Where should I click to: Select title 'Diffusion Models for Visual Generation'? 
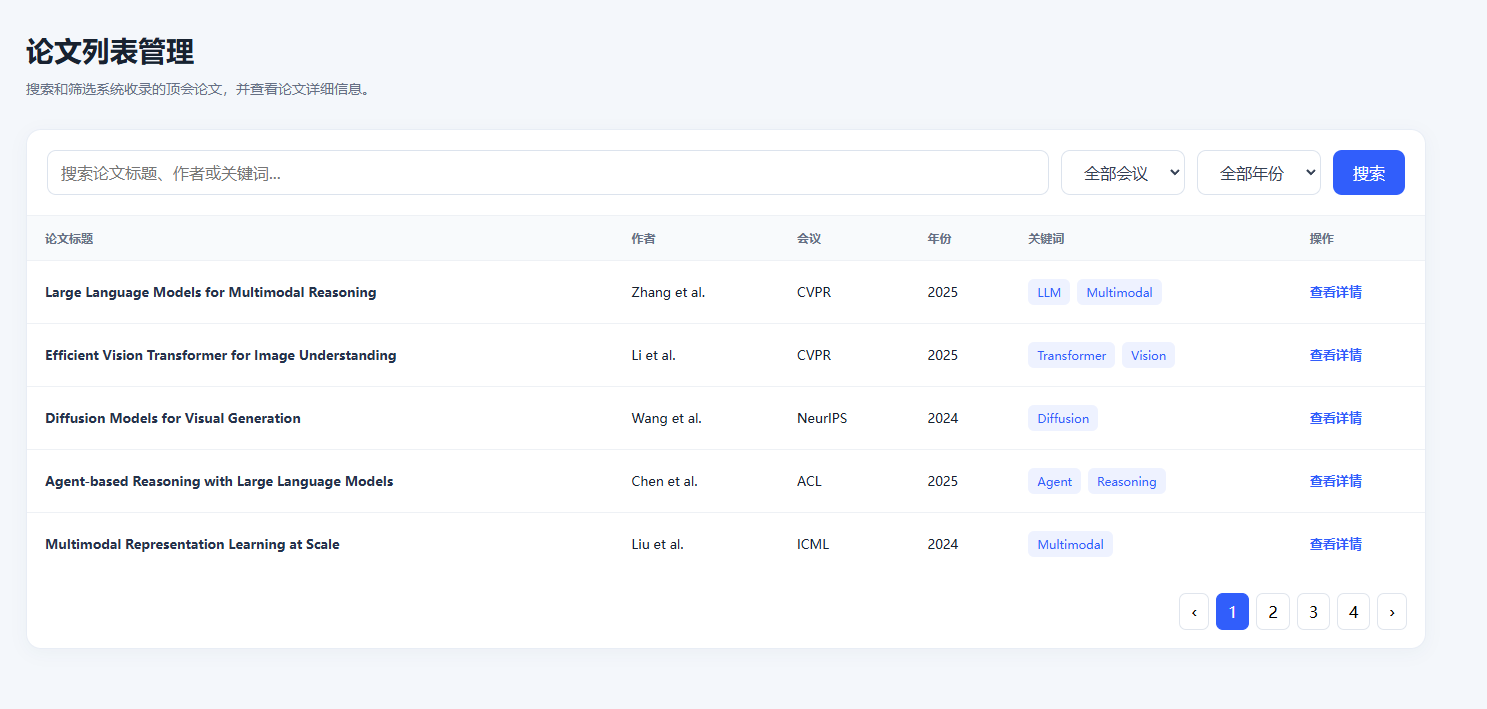tap(173, 418)
